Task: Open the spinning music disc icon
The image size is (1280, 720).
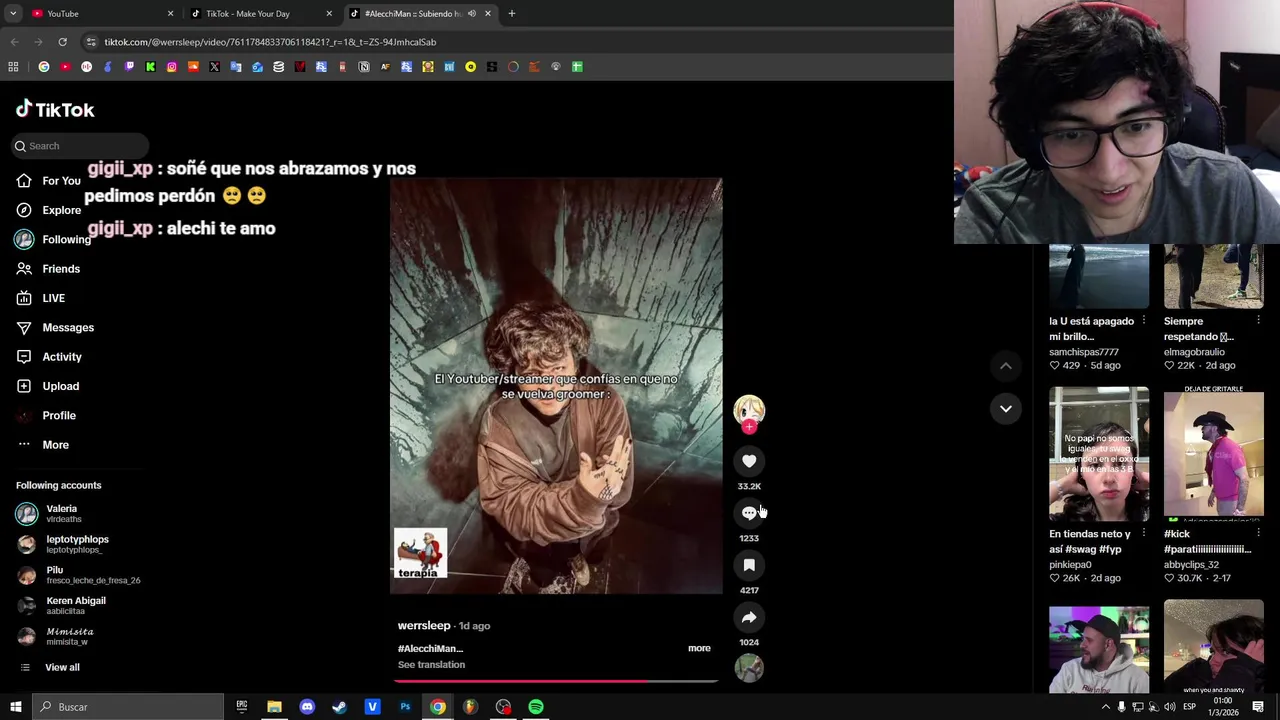Action: coord(749,667)
